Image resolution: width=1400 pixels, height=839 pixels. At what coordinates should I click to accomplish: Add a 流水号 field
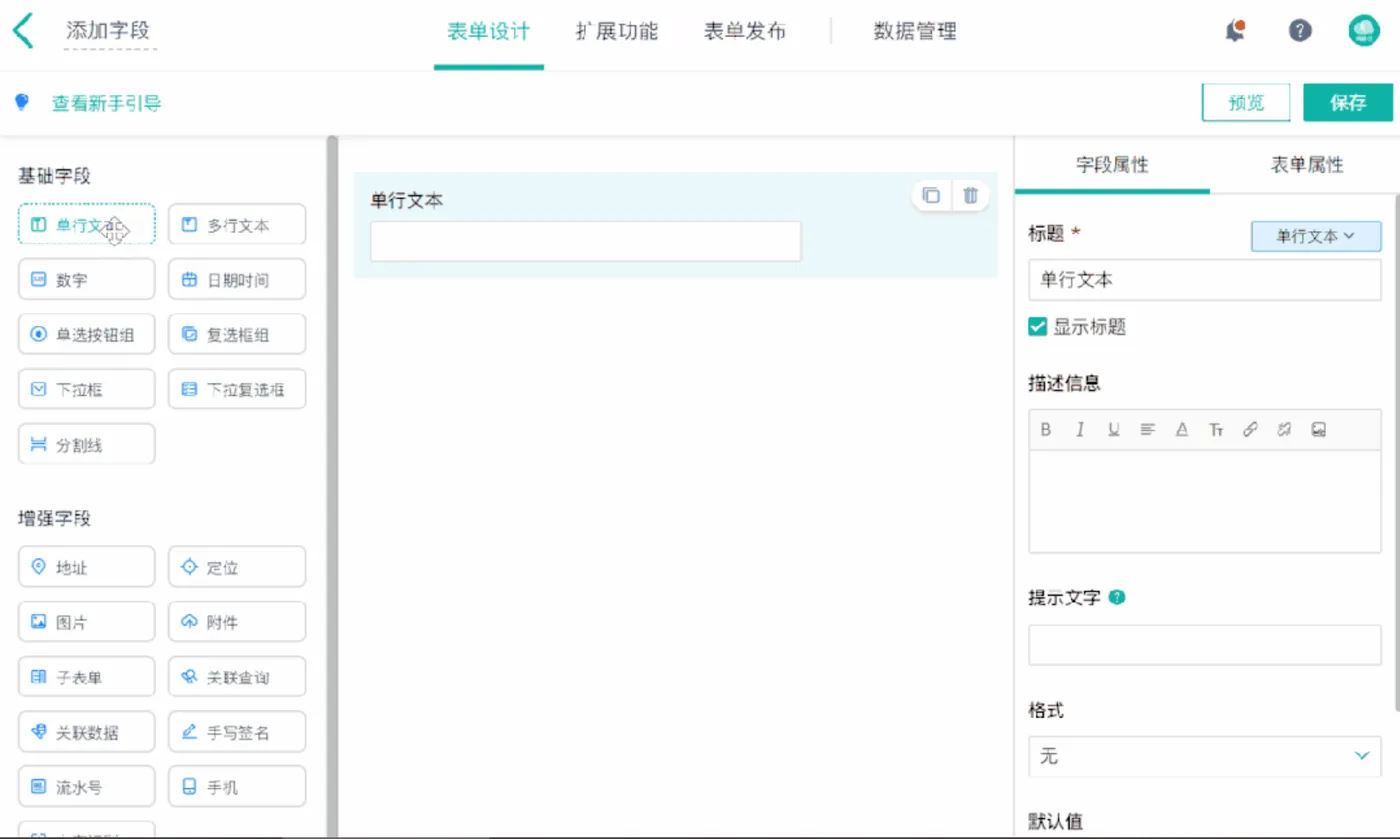pos(87,787)
